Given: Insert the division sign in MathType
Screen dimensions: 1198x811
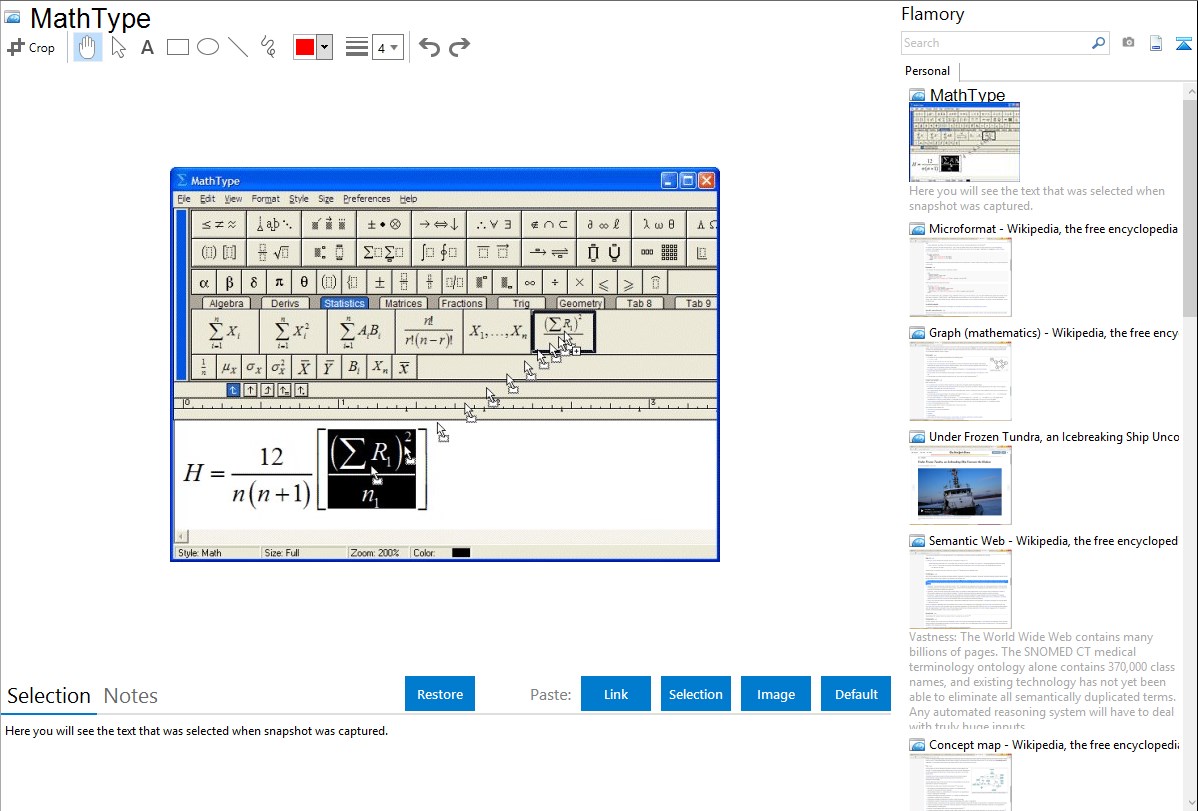Looking at the screenshot, I should click(555, 283).
